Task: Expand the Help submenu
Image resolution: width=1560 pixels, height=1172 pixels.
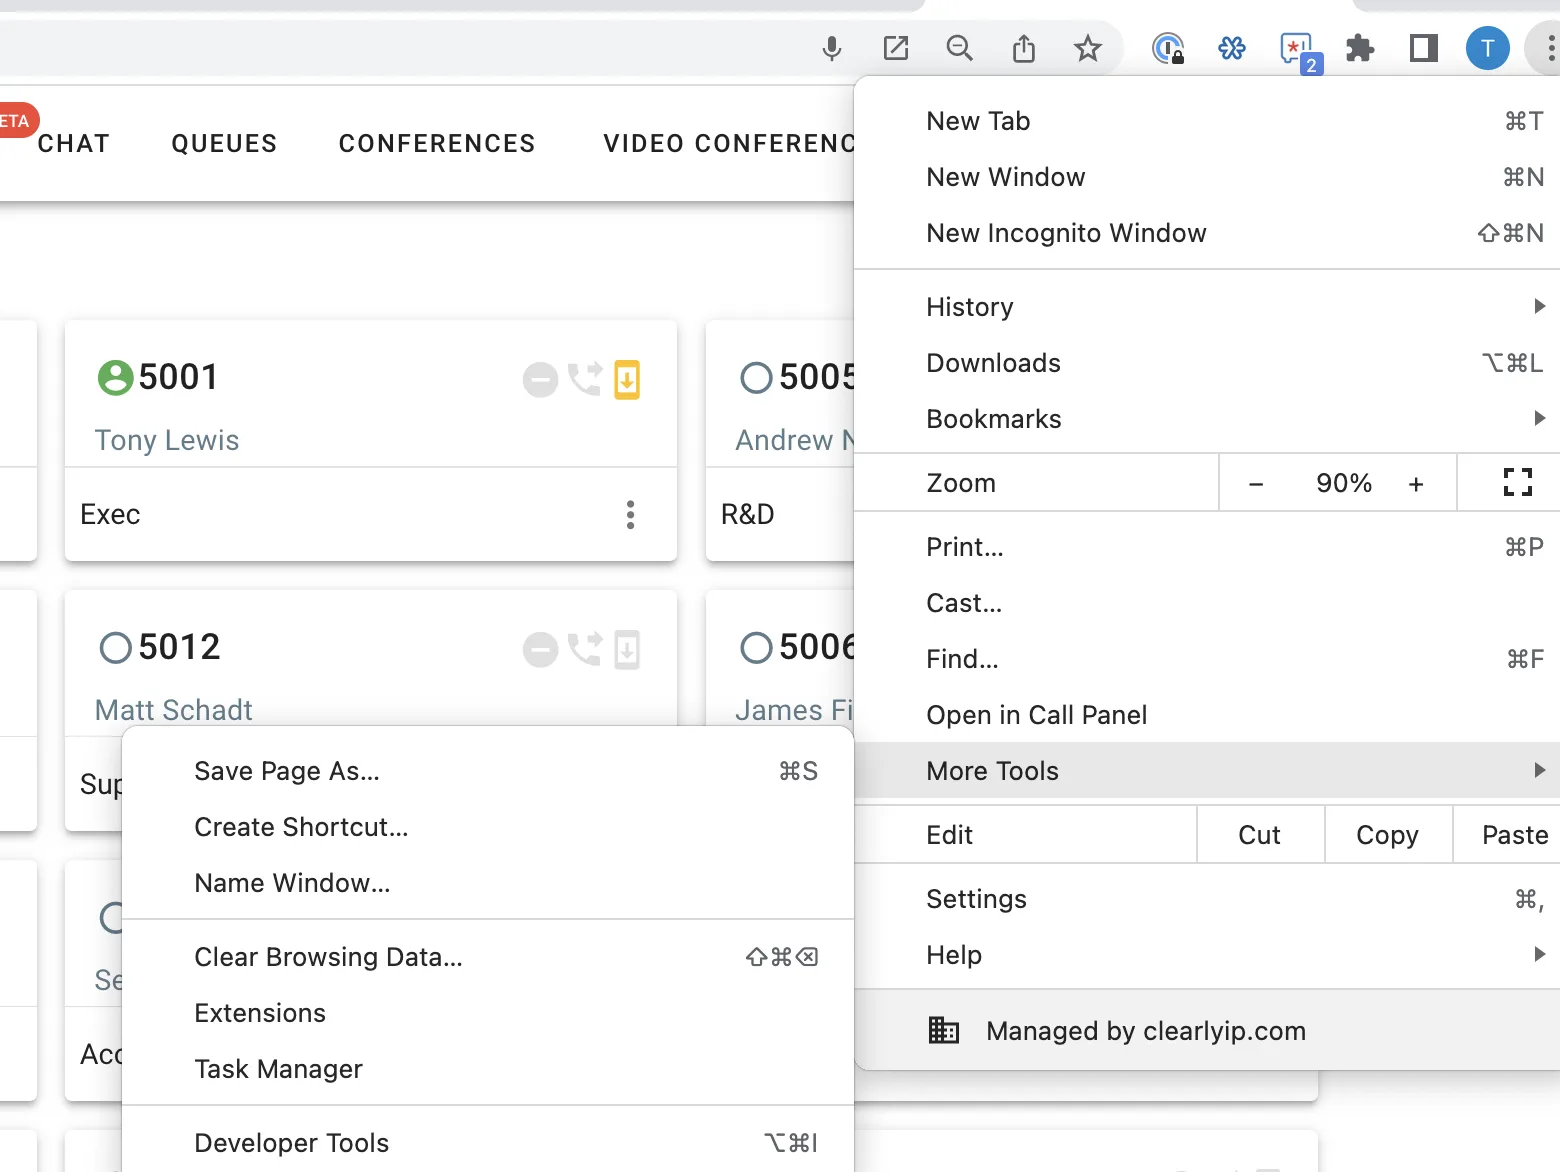Action: click(1207, 955)
